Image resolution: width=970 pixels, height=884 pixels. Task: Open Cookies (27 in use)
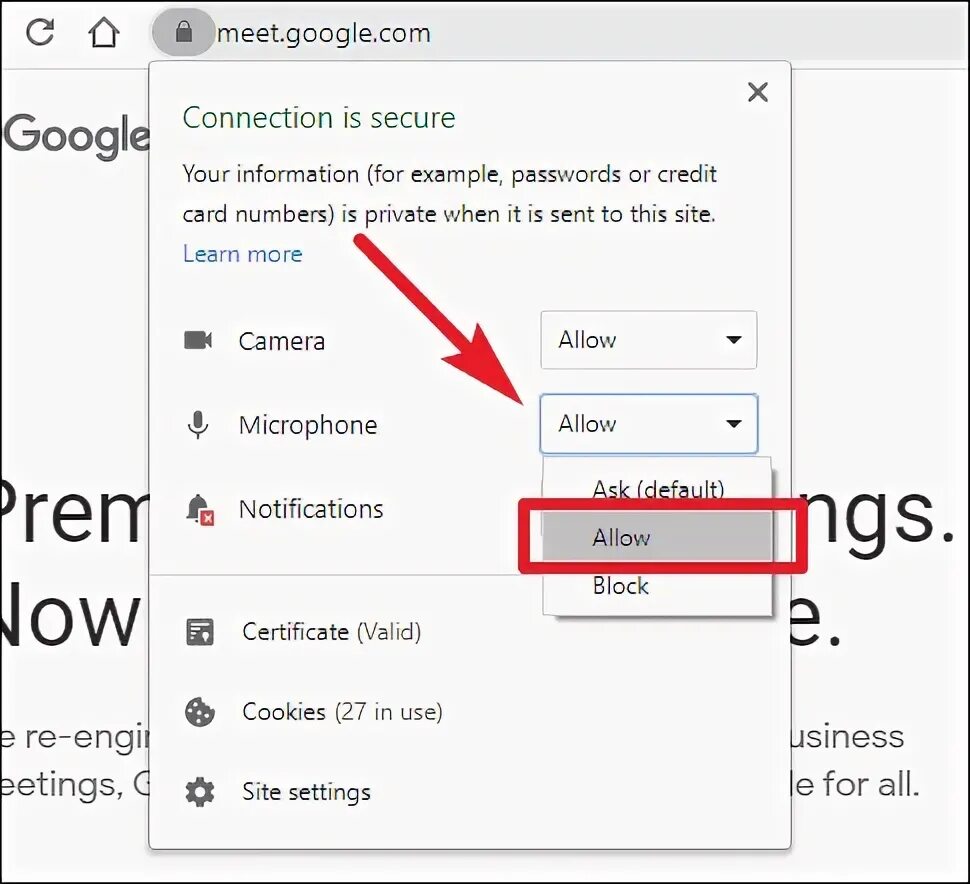coord(342,711)
